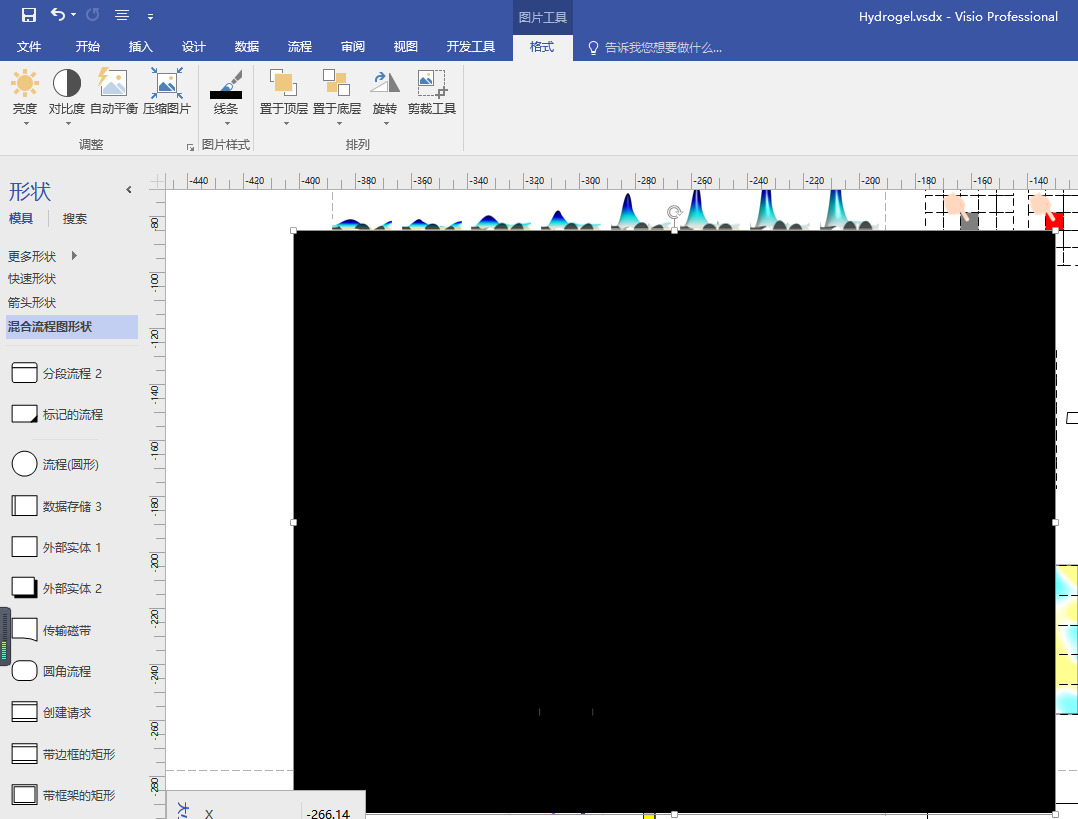The image size is (1078, 819).
Task: Select the 外部实体 1 shape
Action: pyautogui.click(x=57, y=547)
